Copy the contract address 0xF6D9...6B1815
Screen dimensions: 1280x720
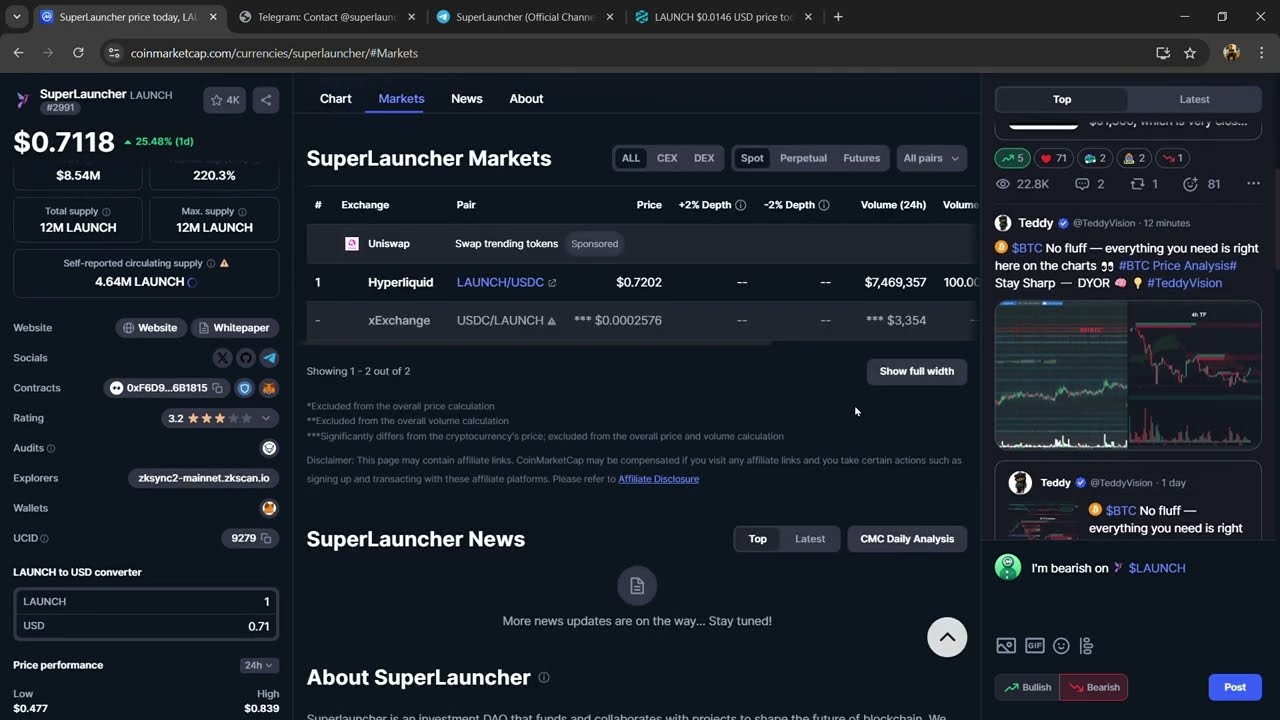coord(217,388)
